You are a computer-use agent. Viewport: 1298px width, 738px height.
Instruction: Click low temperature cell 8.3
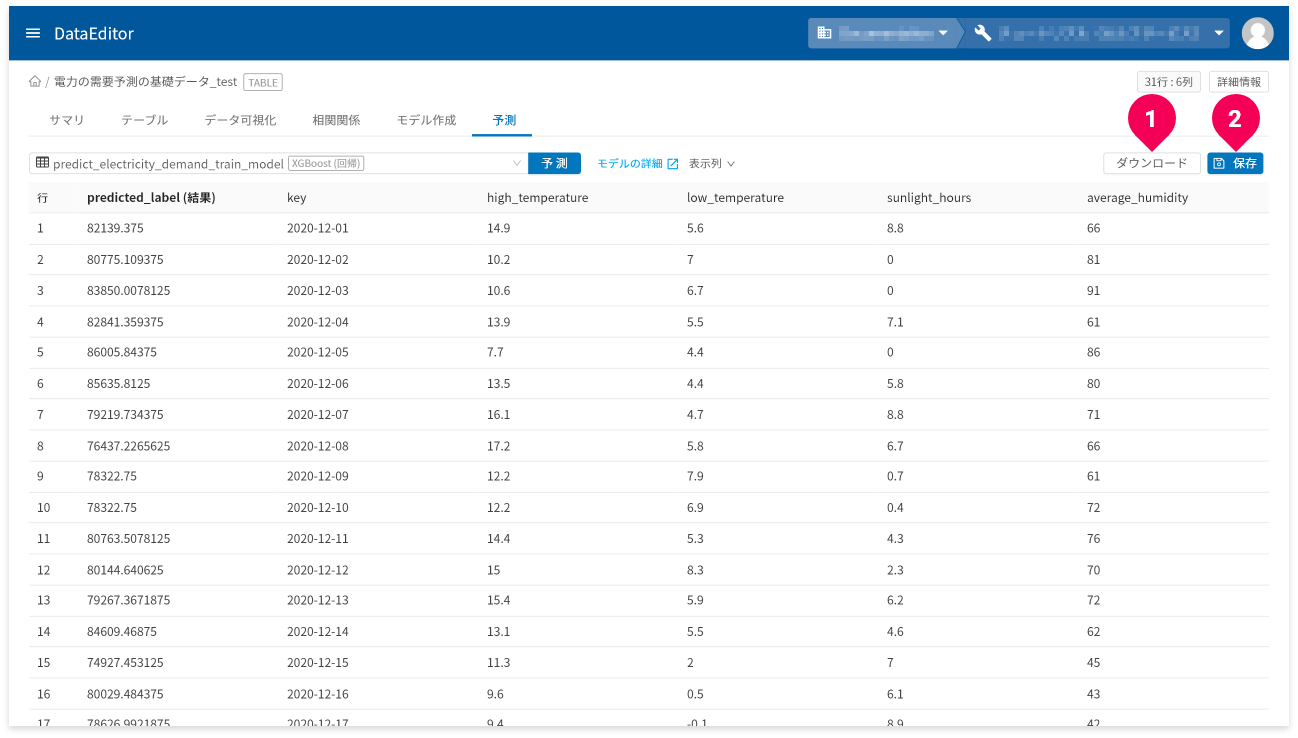695,569
